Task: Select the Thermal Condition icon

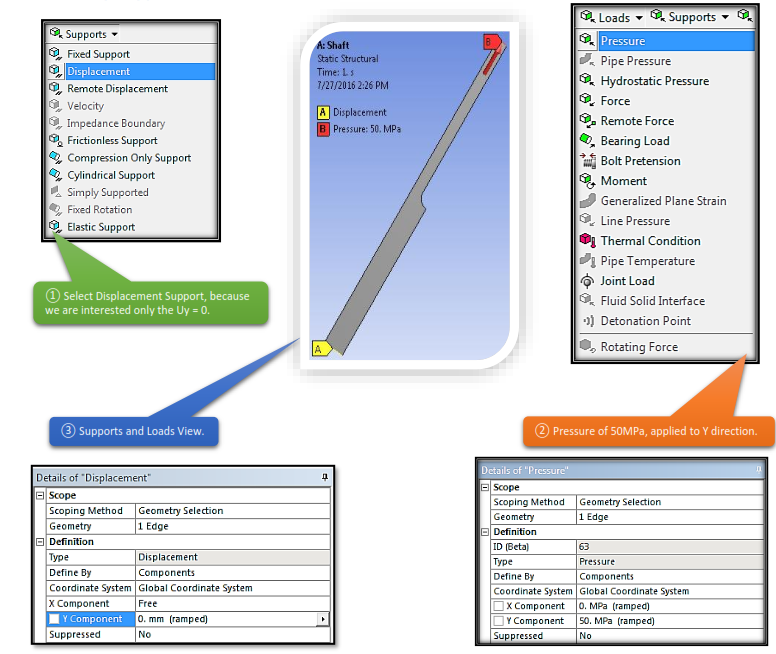Action: (x=587, y=241)
